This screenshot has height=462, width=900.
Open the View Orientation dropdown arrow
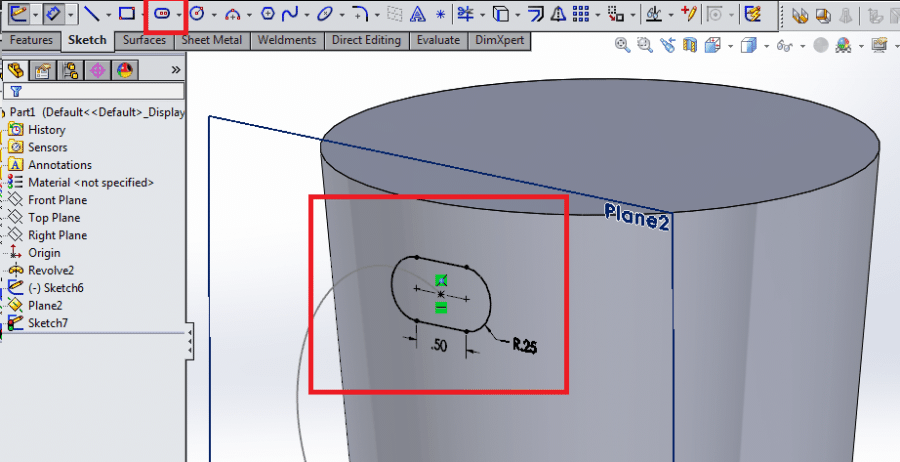(730, 46)
